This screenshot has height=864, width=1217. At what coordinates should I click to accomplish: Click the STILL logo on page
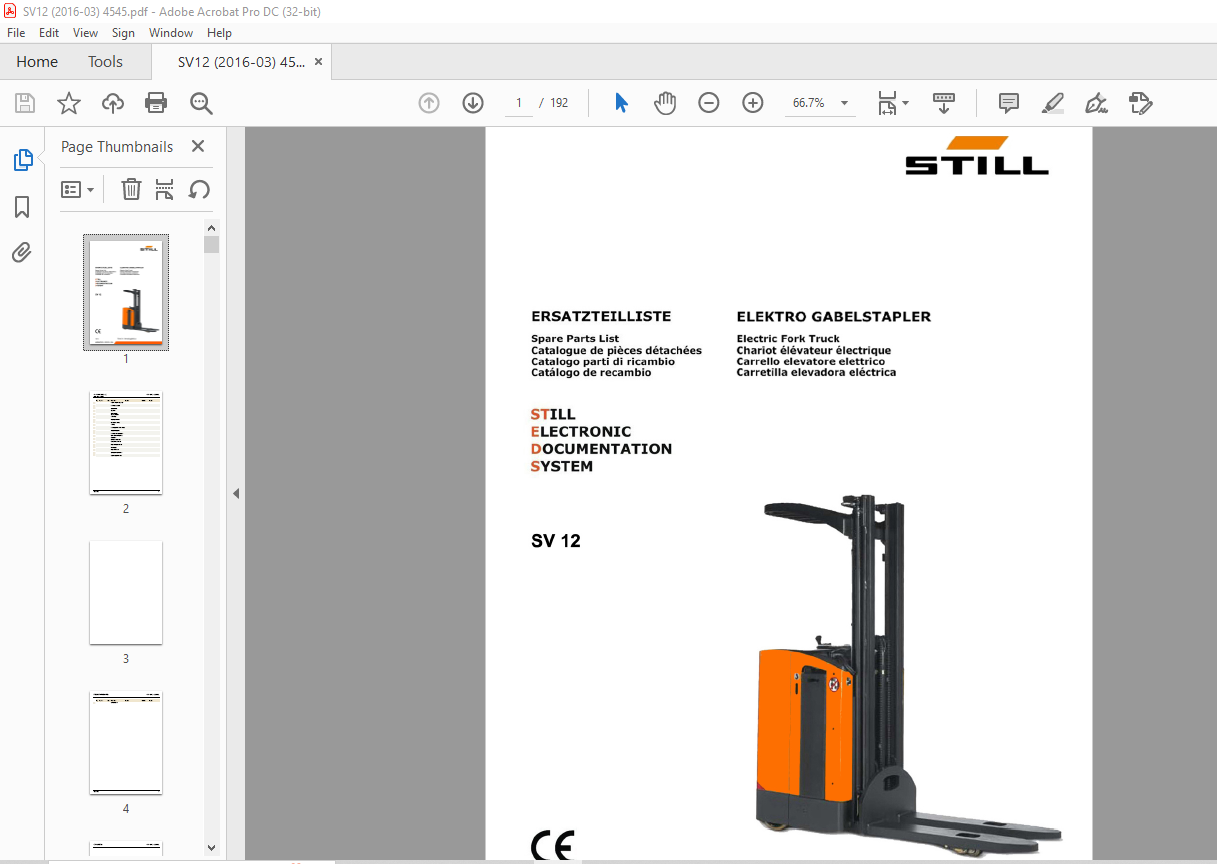coord(976,156)
